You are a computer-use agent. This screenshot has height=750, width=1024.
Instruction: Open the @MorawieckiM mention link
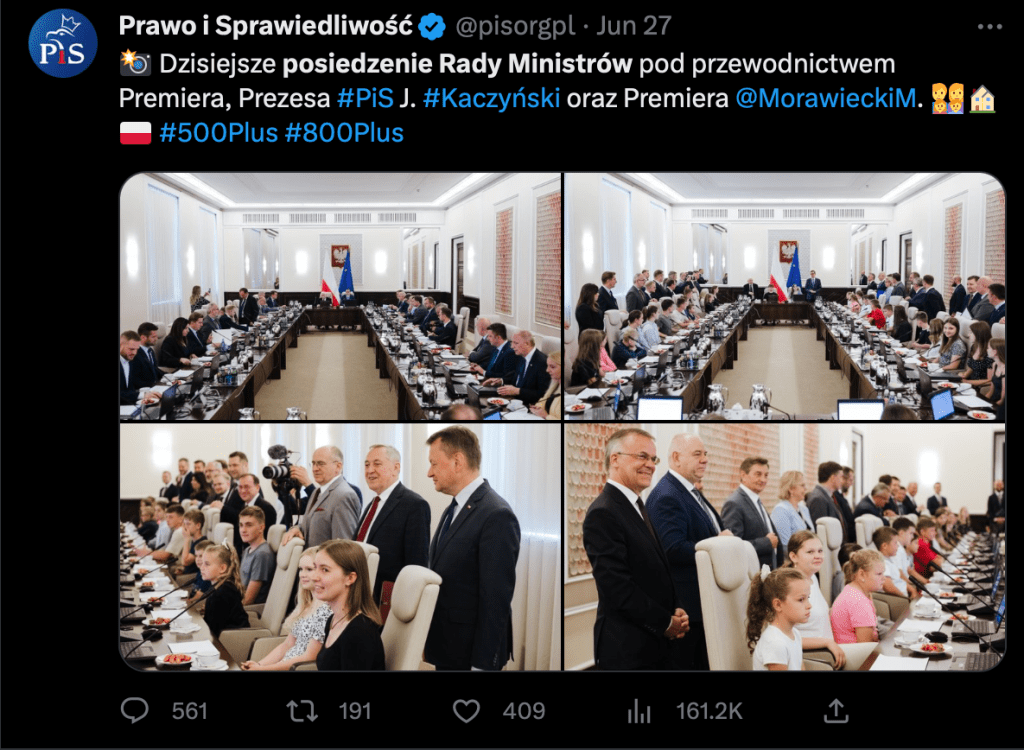pos(825,98)
